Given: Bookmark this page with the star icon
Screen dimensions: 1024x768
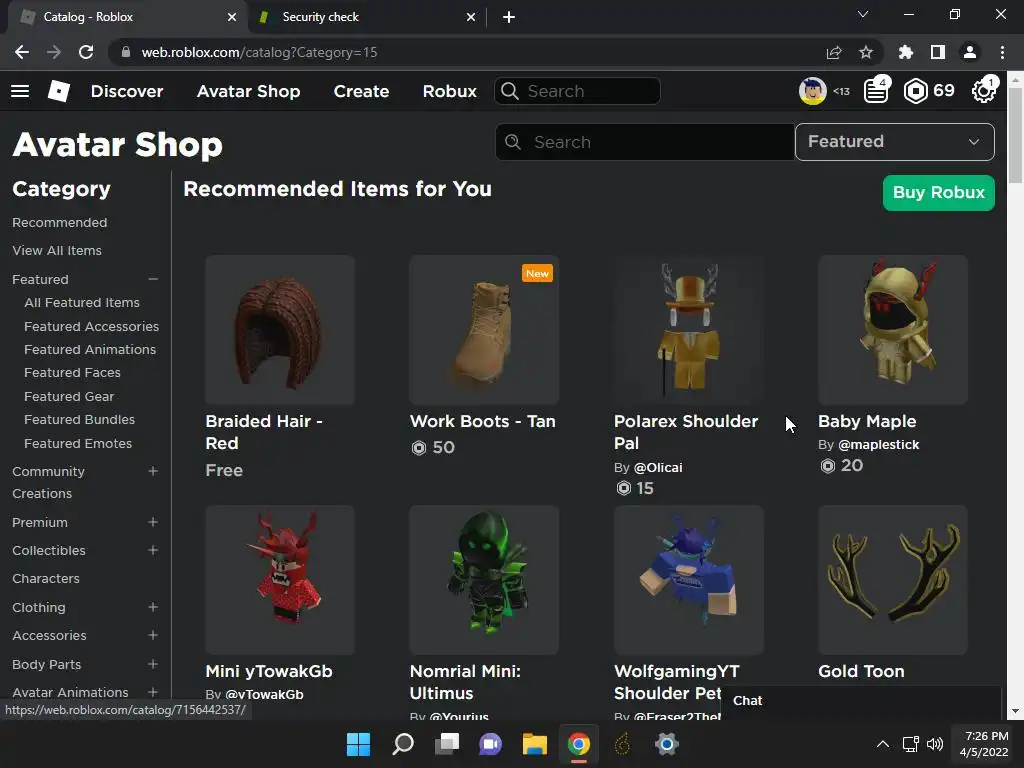Looking at the screenshot, I should pos(866,52).
